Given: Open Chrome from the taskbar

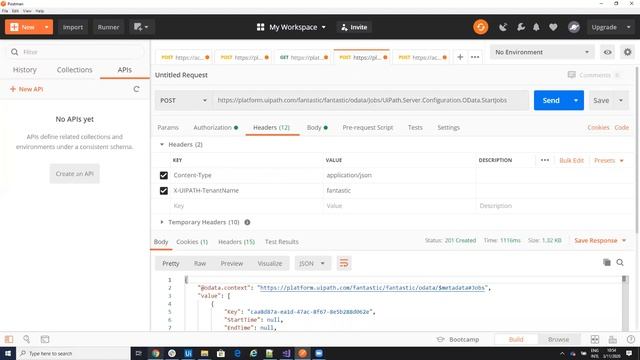Looking at the screenshot, I should click(156, 353).
